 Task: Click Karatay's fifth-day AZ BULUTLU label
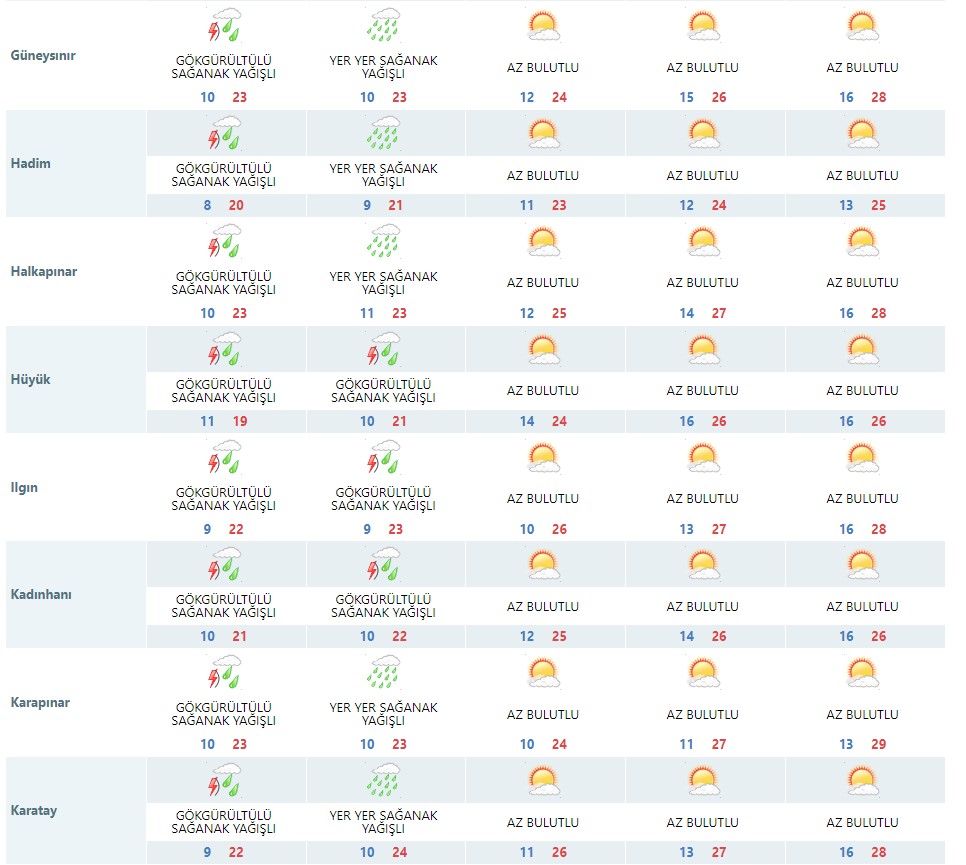pyautogui.click(x=862, y=822)
